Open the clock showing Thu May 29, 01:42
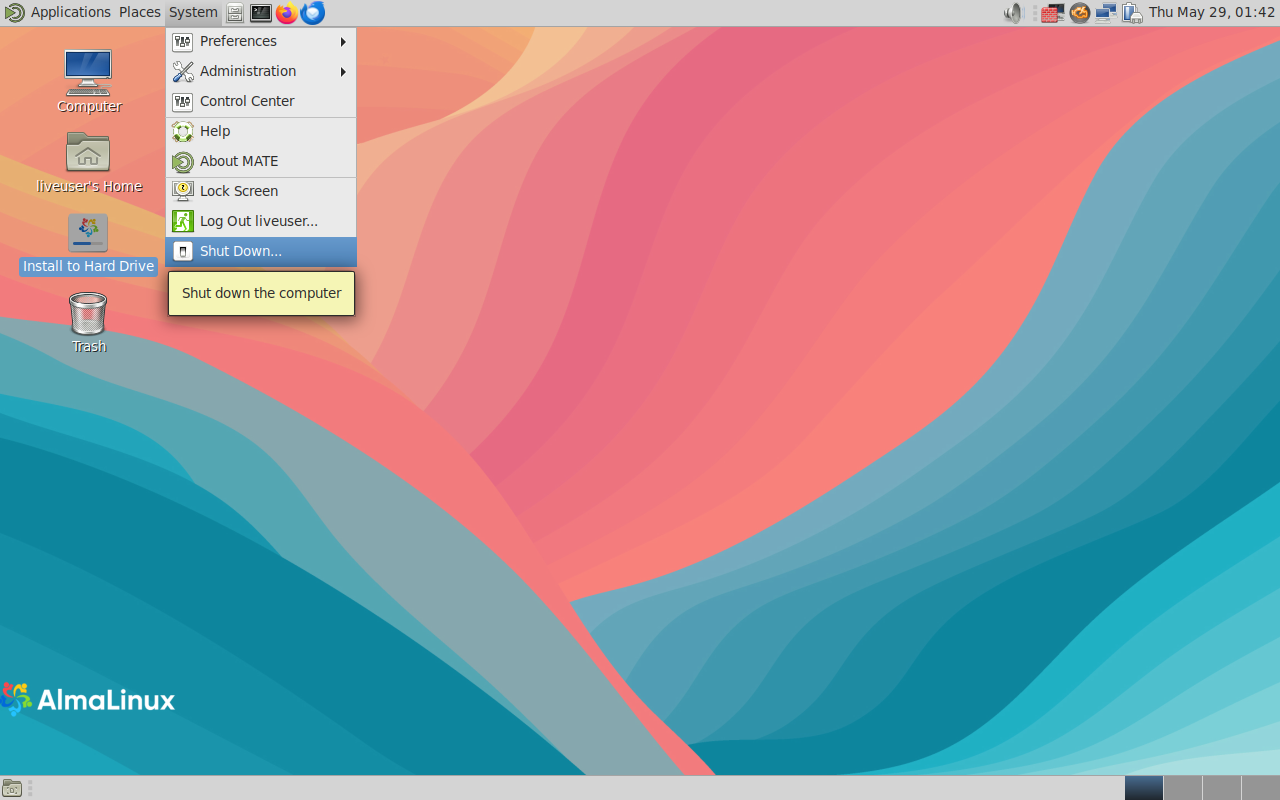1280x800 pixels. pyautogui.click(x=1212, y=12)
